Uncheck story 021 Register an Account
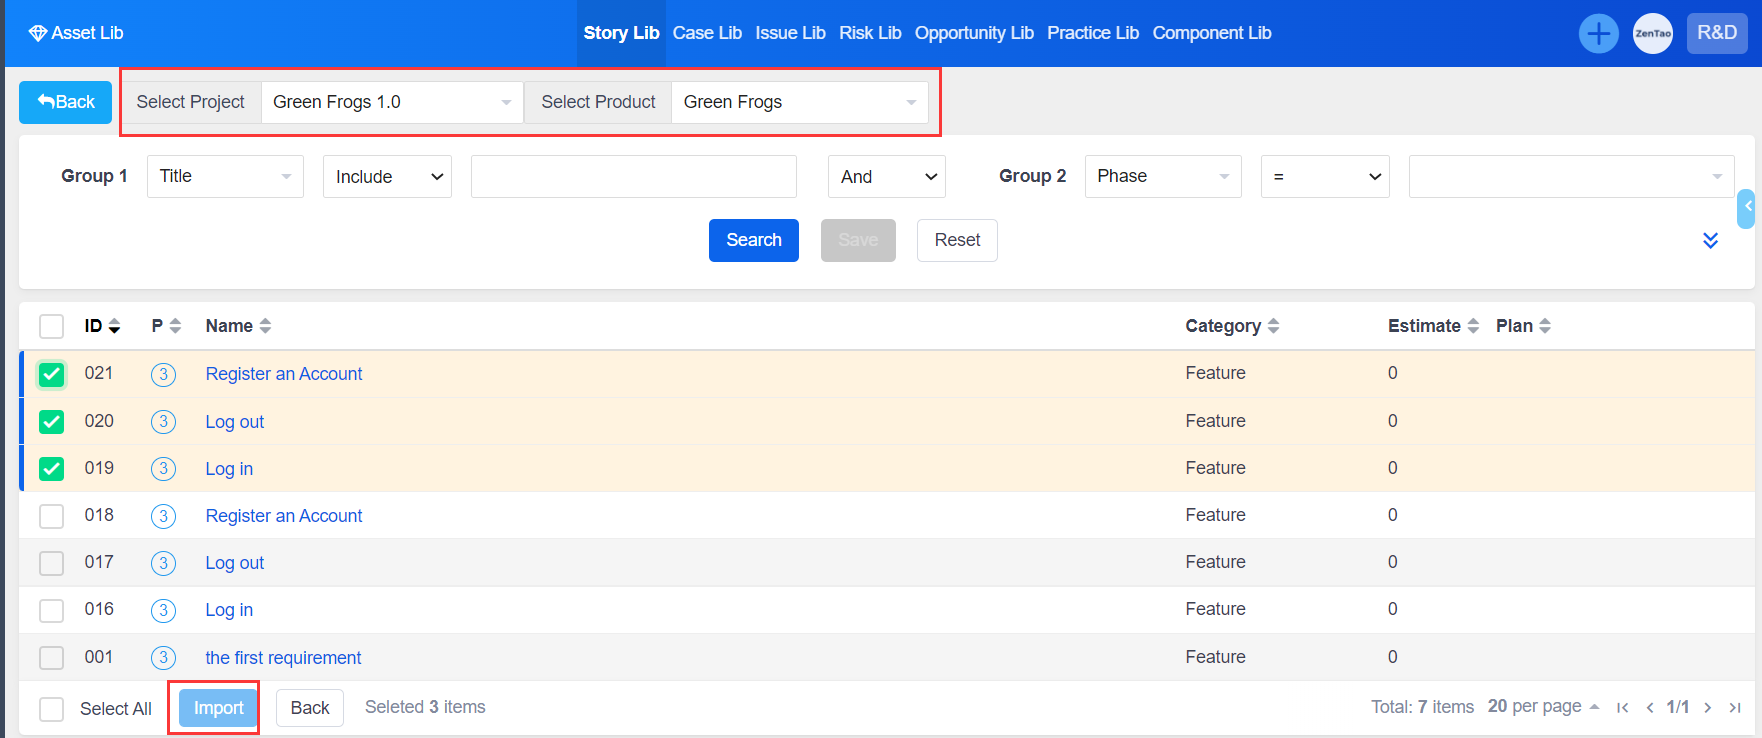 51,374
